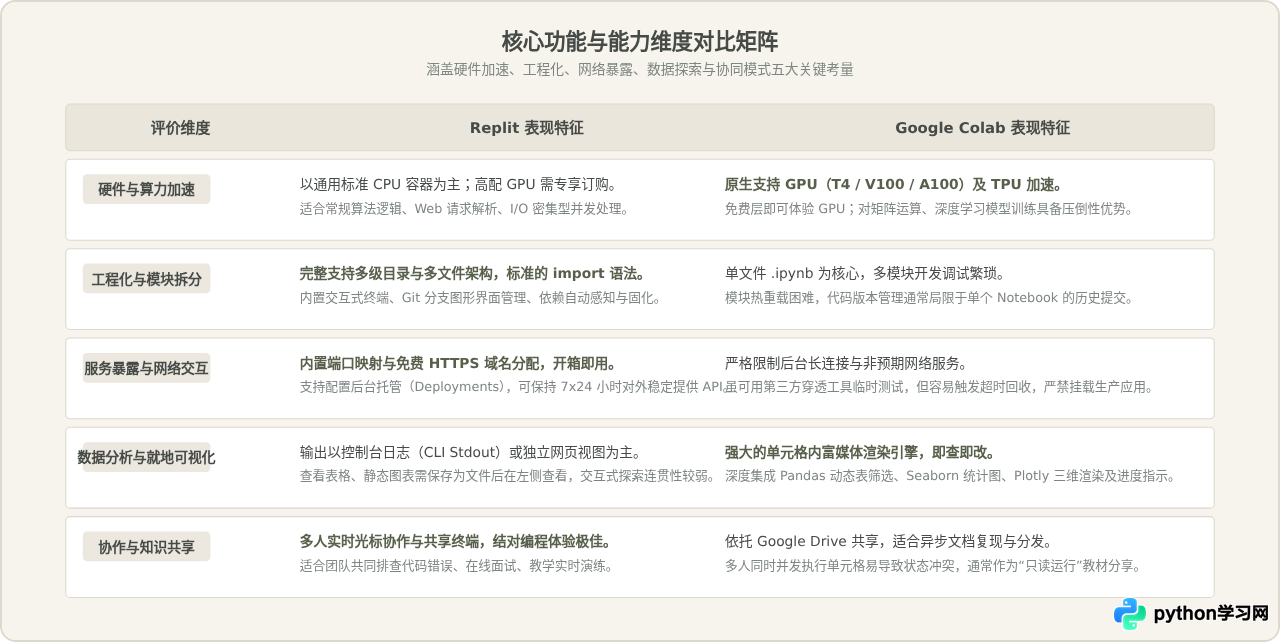Click text 原生支持 GPU（T4 / V100 / A100）
The image size is (1280, 642).
847,184
